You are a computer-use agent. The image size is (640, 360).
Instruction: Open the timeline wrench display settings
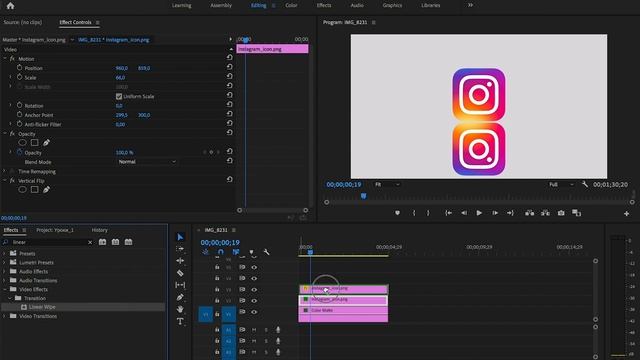pos(267,252)
